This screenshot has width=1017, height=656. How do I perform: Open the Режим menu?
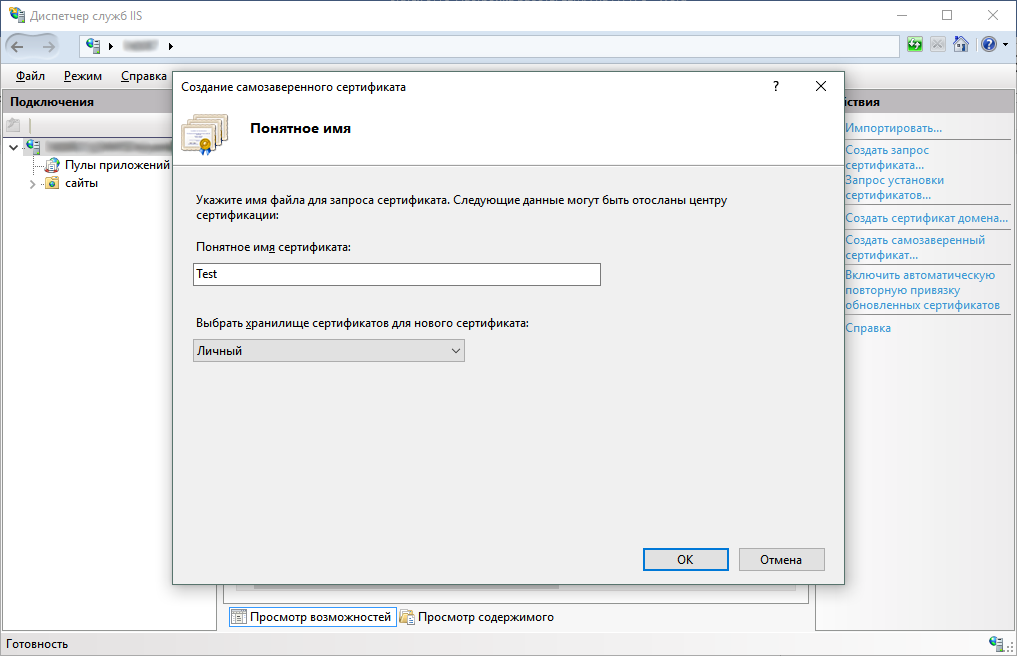tap(82, 76)
